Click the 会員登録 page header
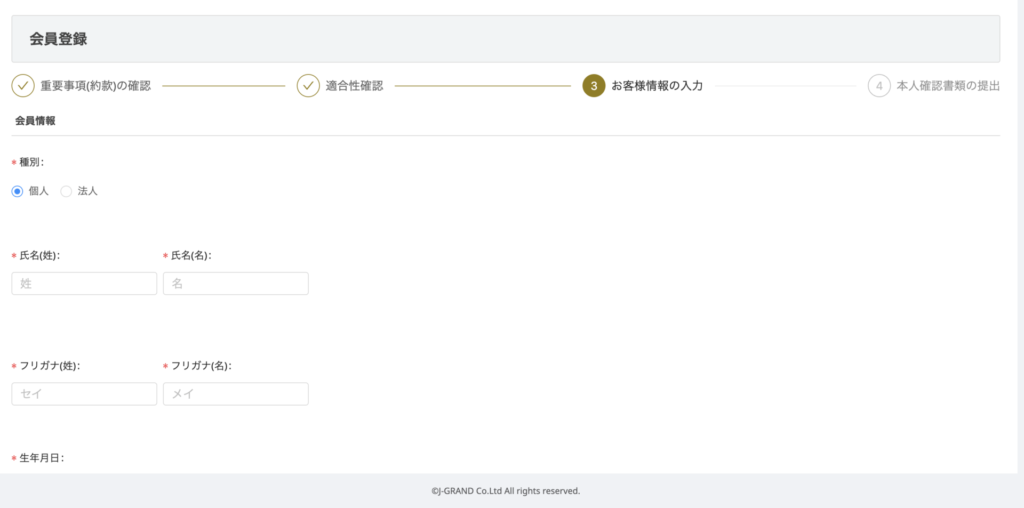1024x508 pixels. pyautogui.click(x=58, y=39)
